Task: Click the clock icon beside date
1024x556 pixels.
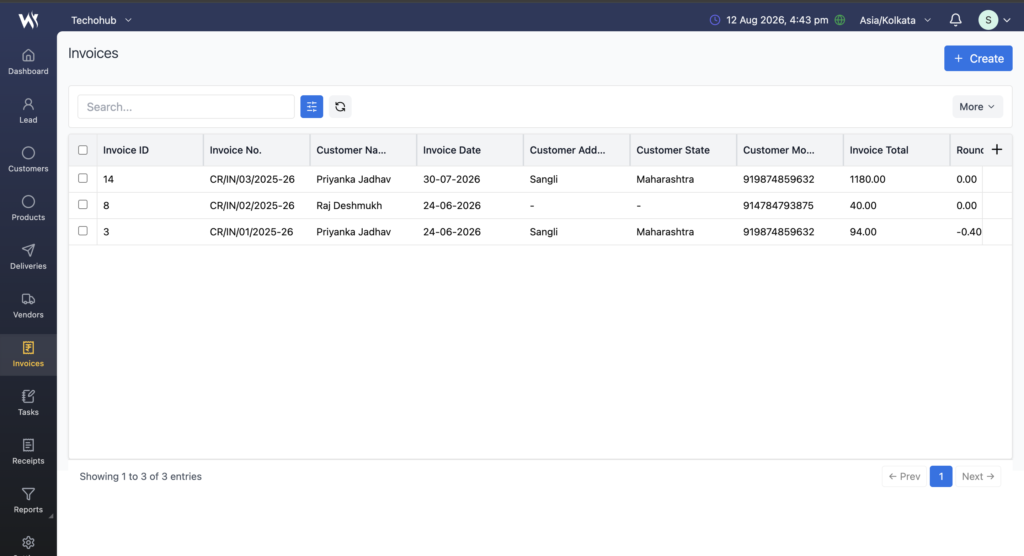Action: point(715,20)
